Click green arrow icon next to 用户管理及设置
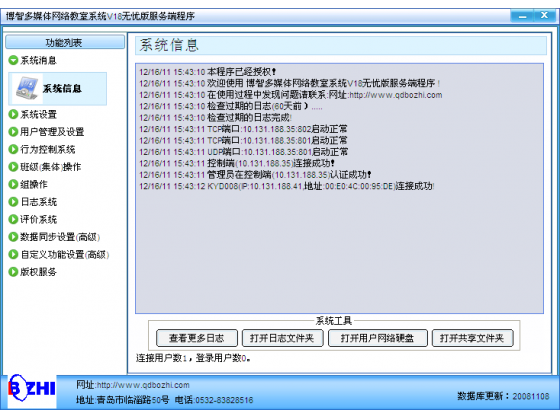Screen dimensions: 560x420 tap(13, 132)
